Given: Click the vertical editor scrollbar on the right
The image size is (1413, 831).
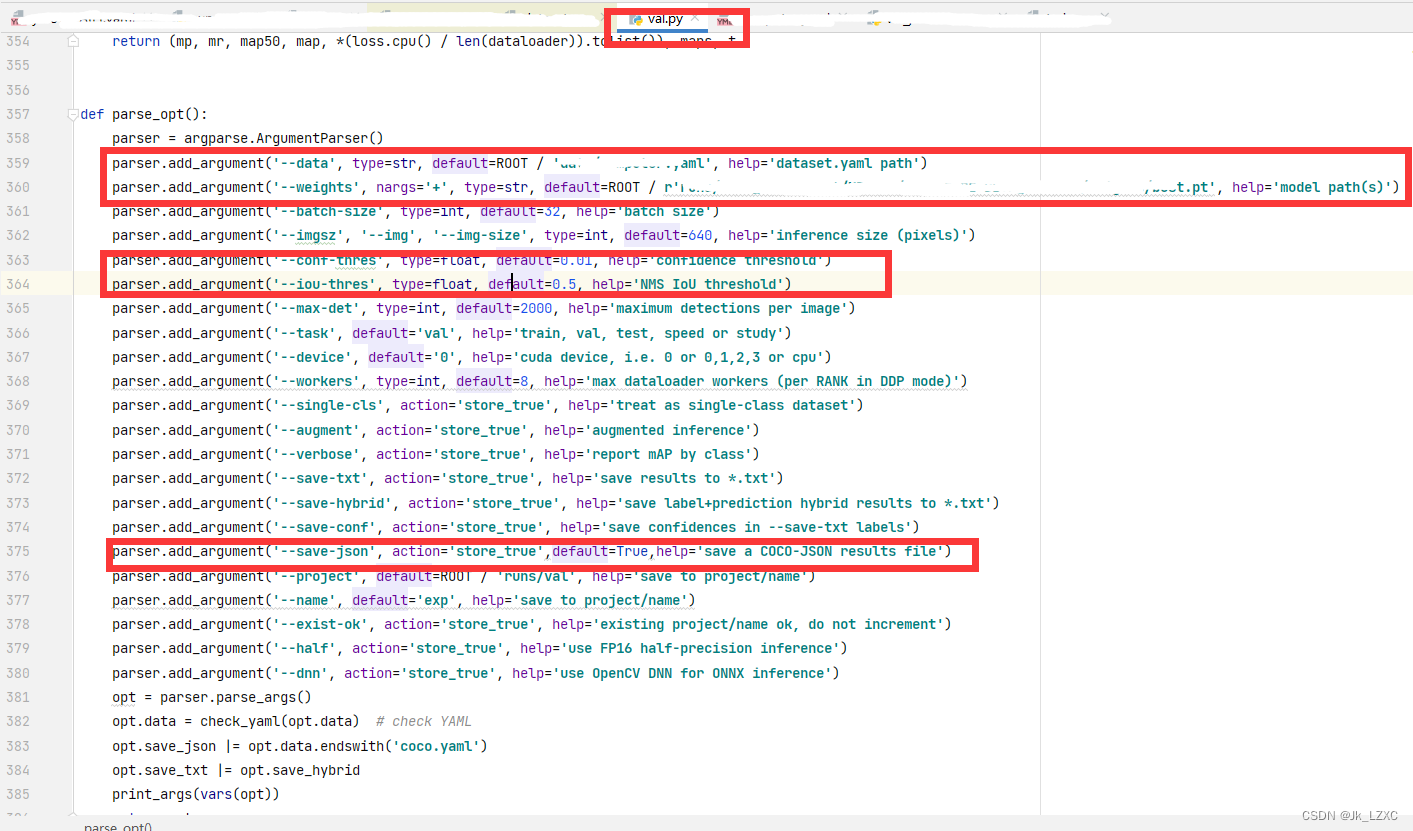Looking at the screenshot, I should click(1408, 400).
